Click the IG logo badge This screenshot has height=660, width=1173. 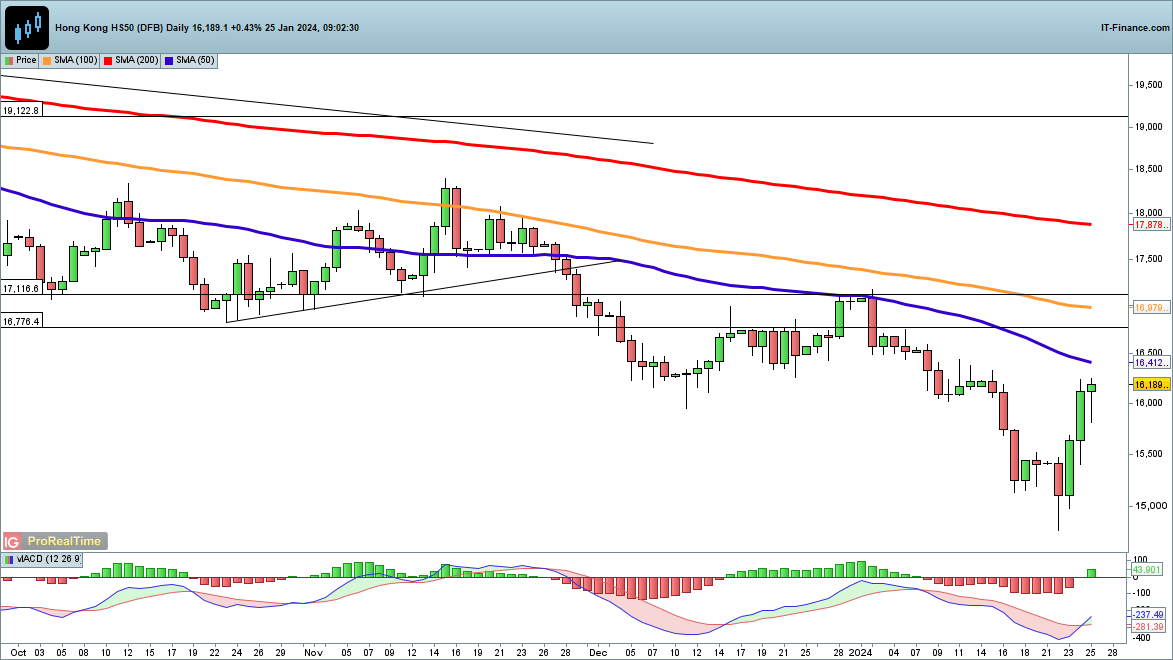pyautogui.click(x=13, y=540)
